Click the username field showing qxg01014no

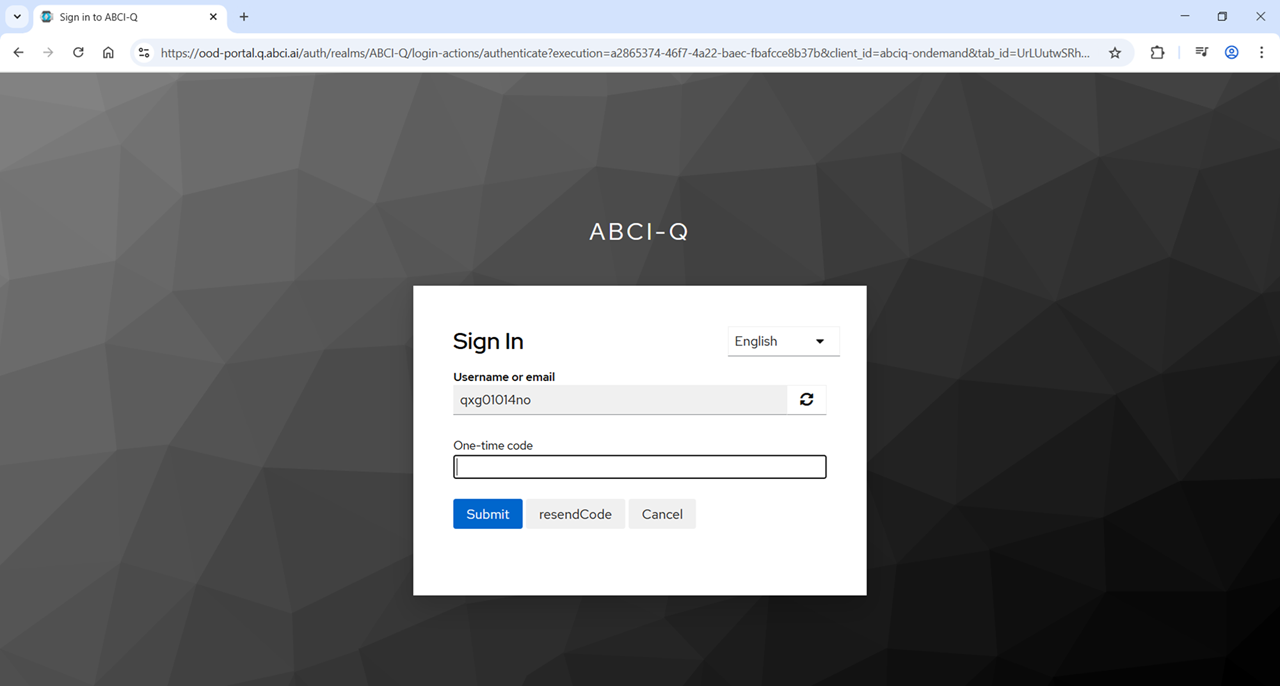[x=620, y=400]
